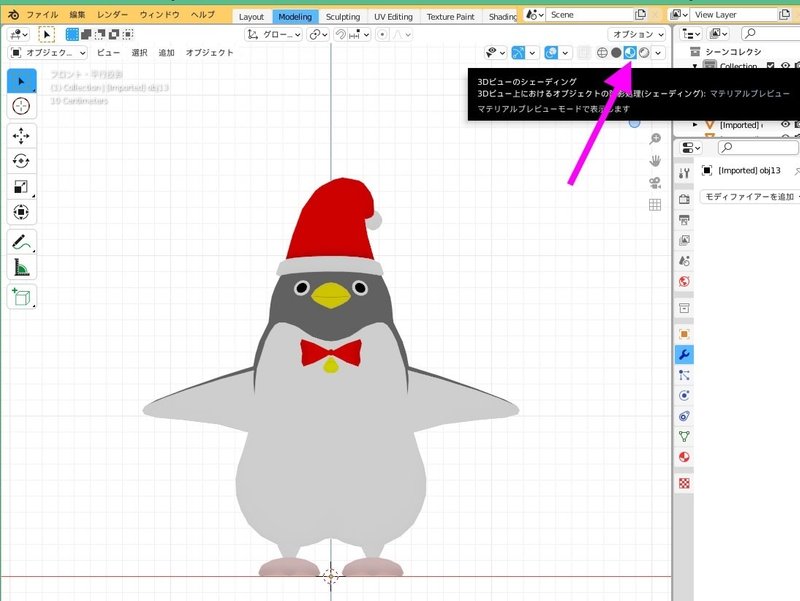Screen dimensions: 800x601
Task: Click the viewport zoom magnifier icon
Action: (655, 139)
